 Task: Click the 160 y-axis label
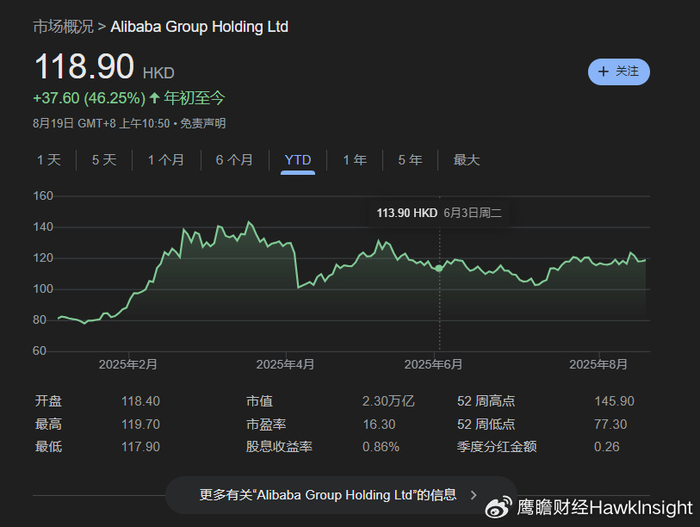tap(43, 196)
